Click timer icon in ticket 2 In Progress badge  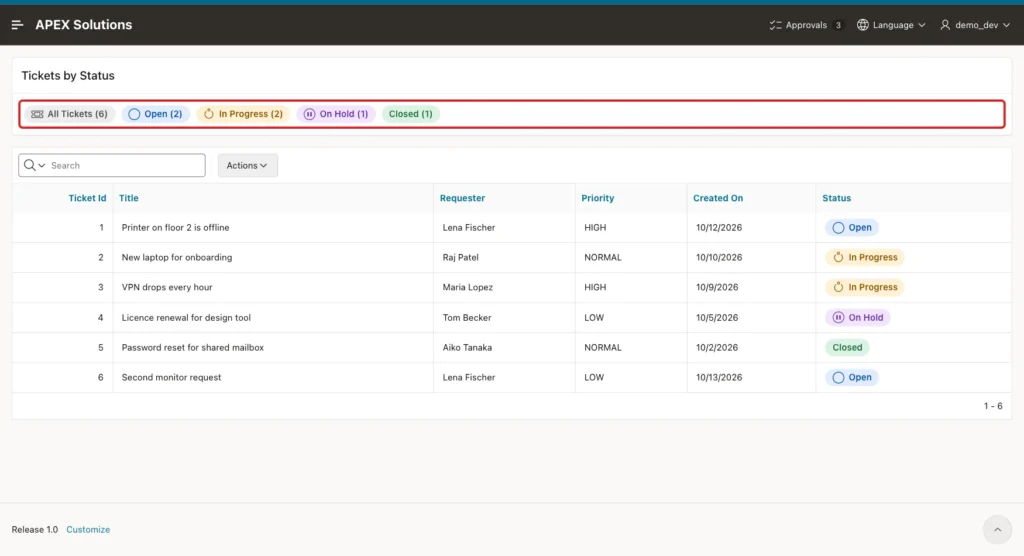(838, 257)
